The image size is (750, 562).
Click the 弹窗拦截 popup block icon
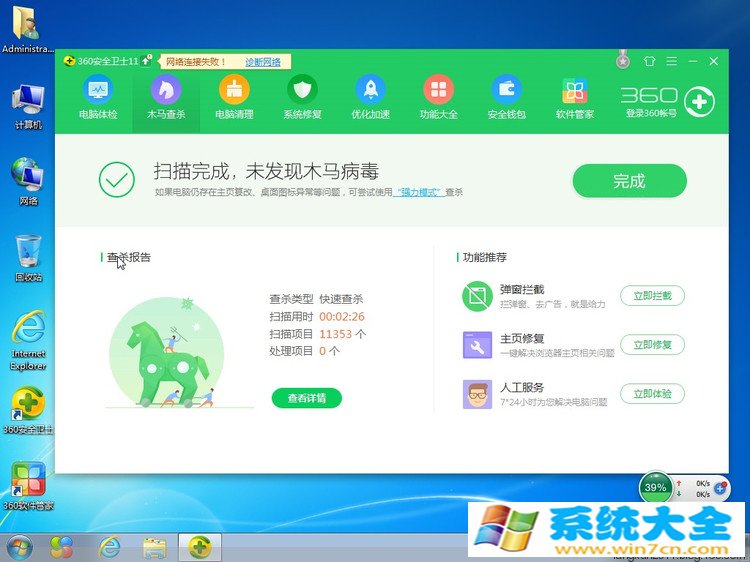(x=477, y=296)
